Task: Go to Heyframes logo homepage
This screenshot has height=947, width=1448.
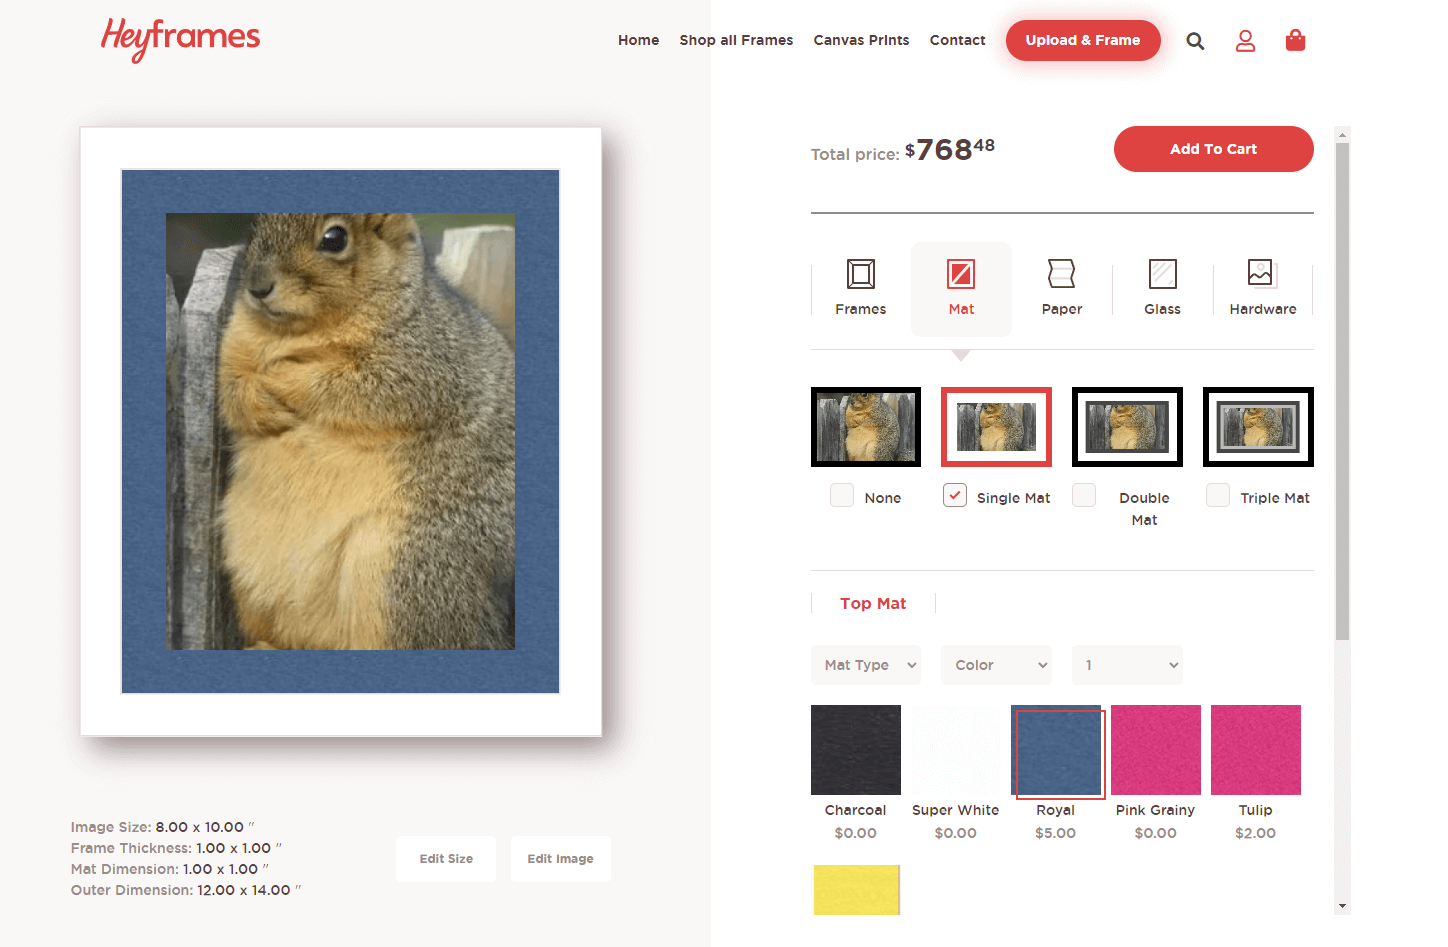Action: coord(180,39)
